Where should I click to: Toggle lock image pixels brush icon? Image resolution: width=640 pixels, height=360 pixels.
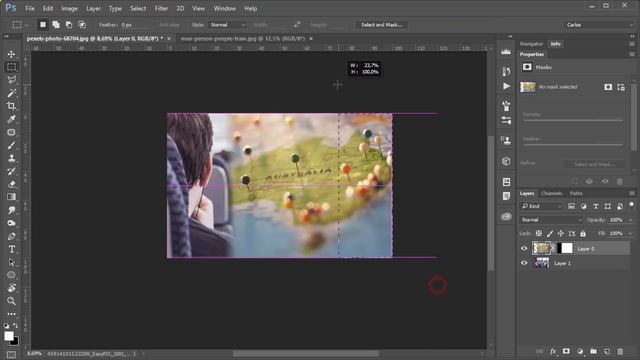coord(550,233)
